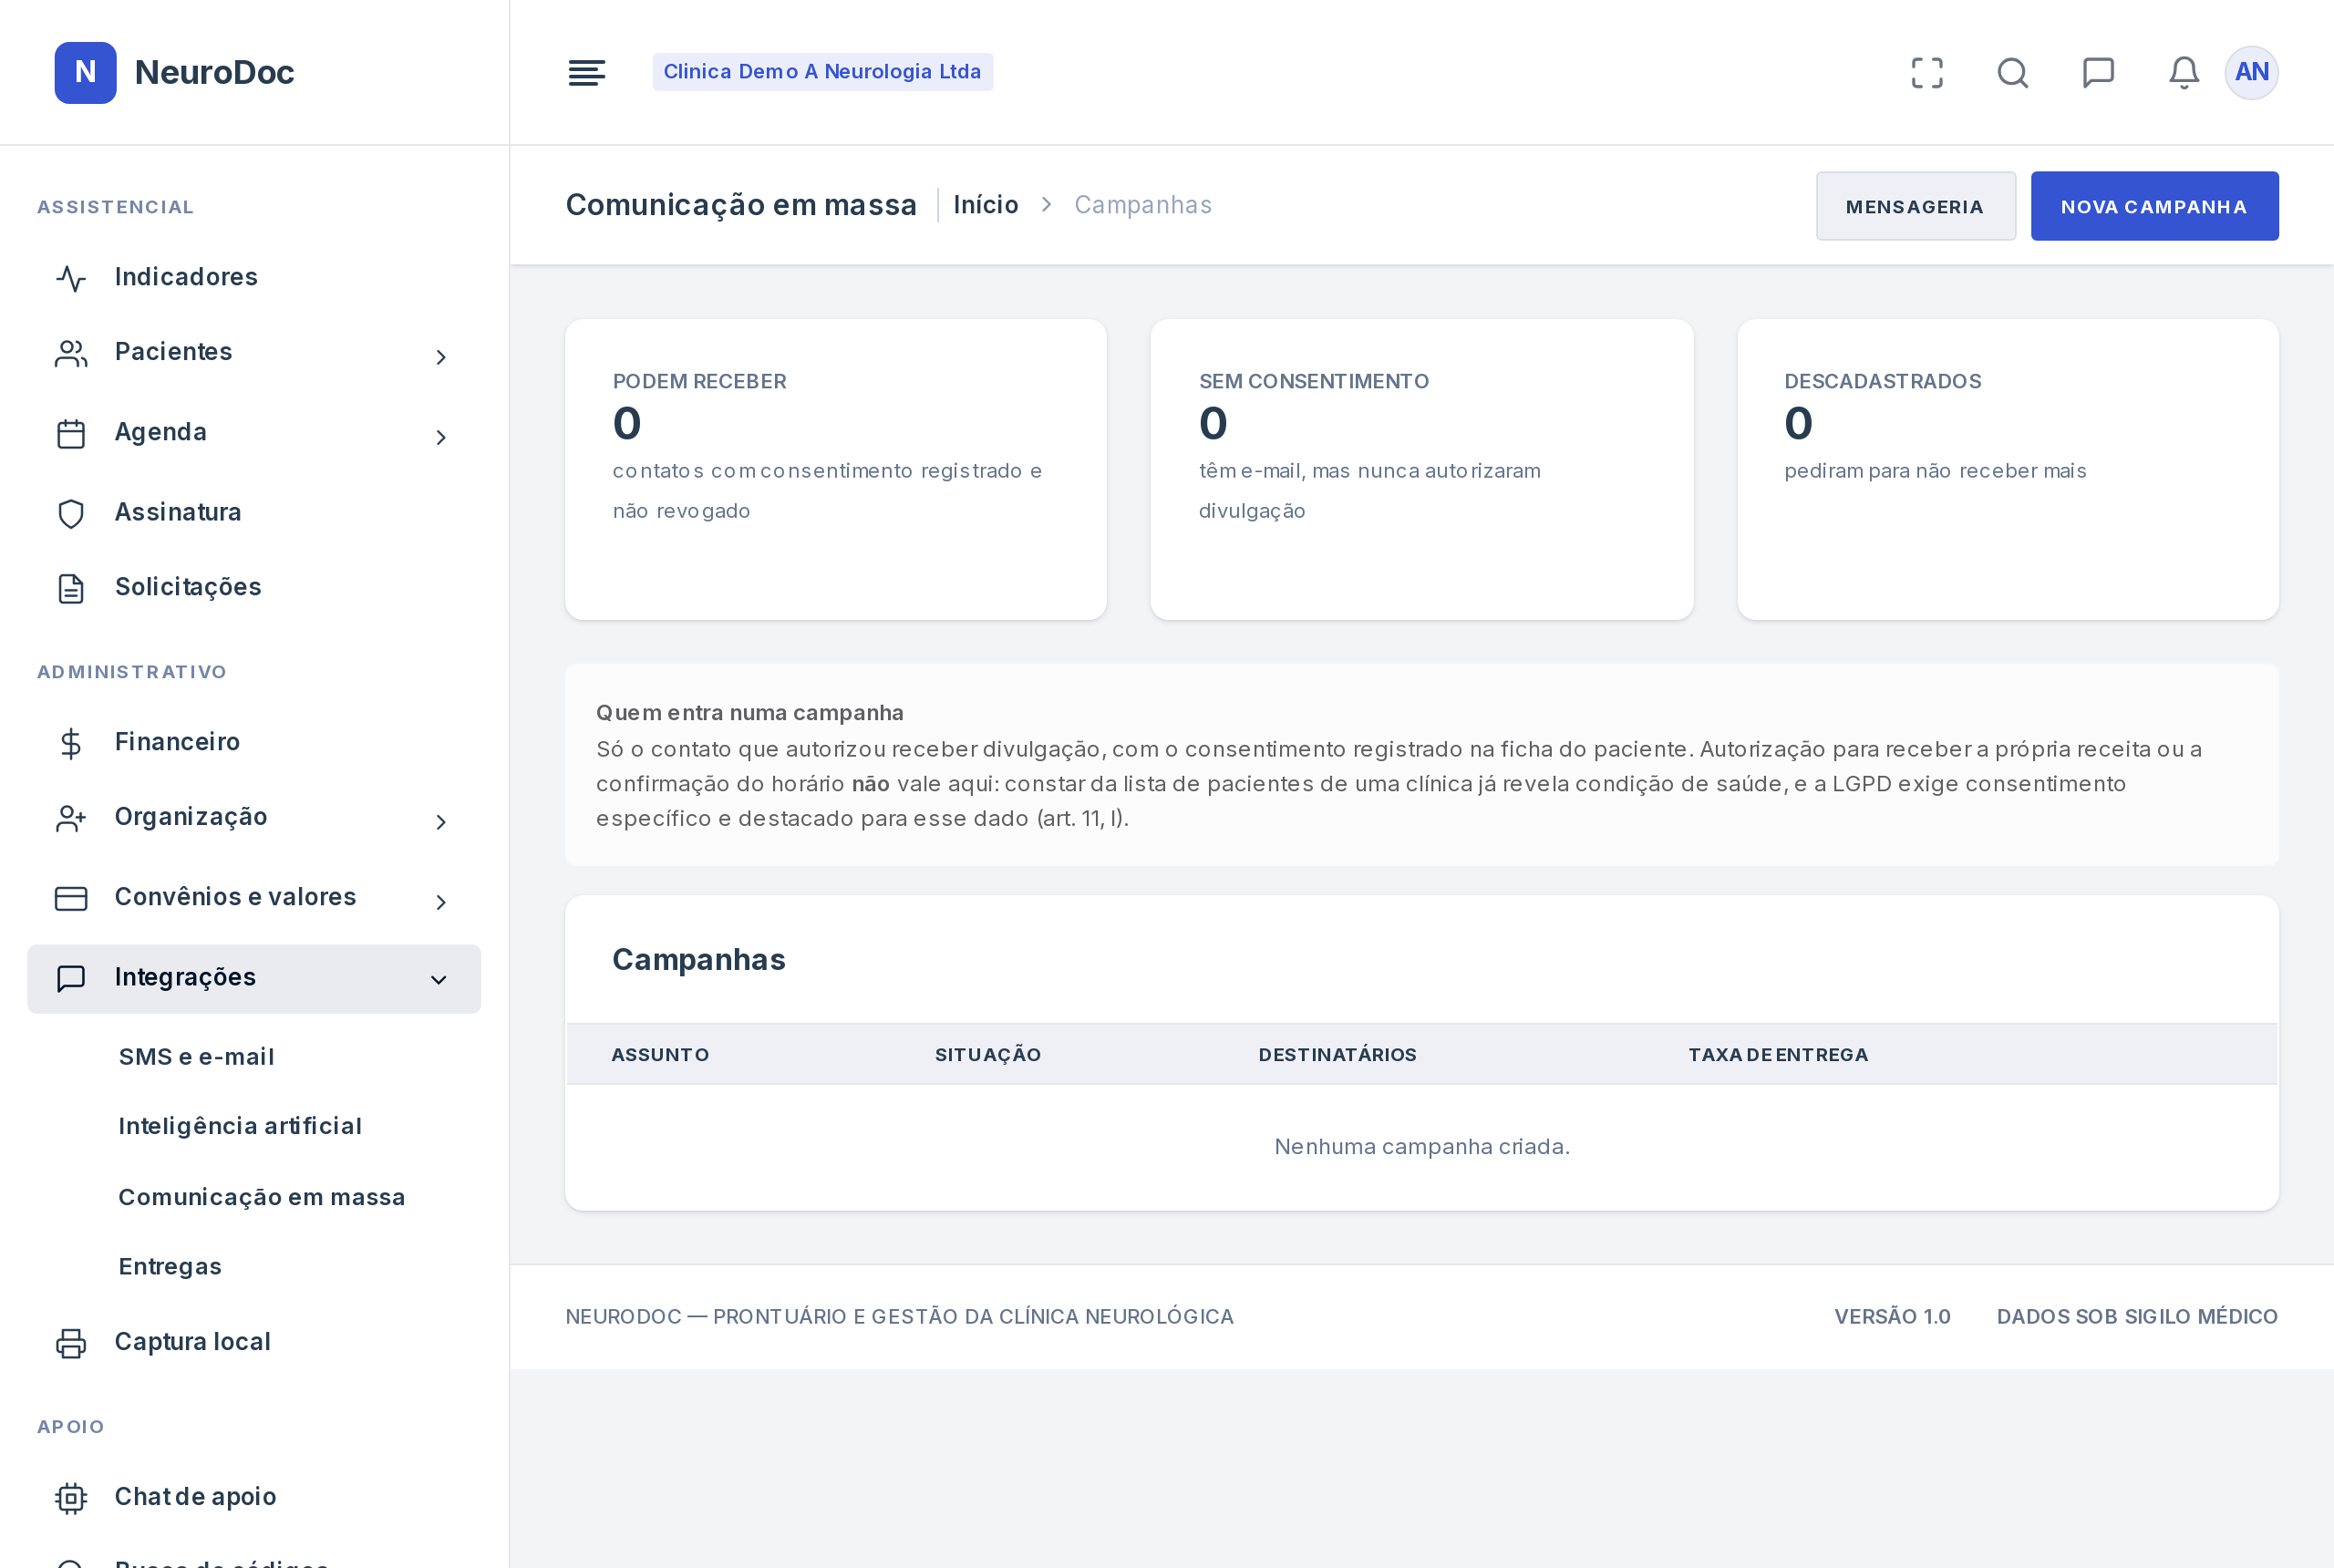Click the 'Comunicação em massa' page title
2334x1568 pixels.
pos(740,205)
